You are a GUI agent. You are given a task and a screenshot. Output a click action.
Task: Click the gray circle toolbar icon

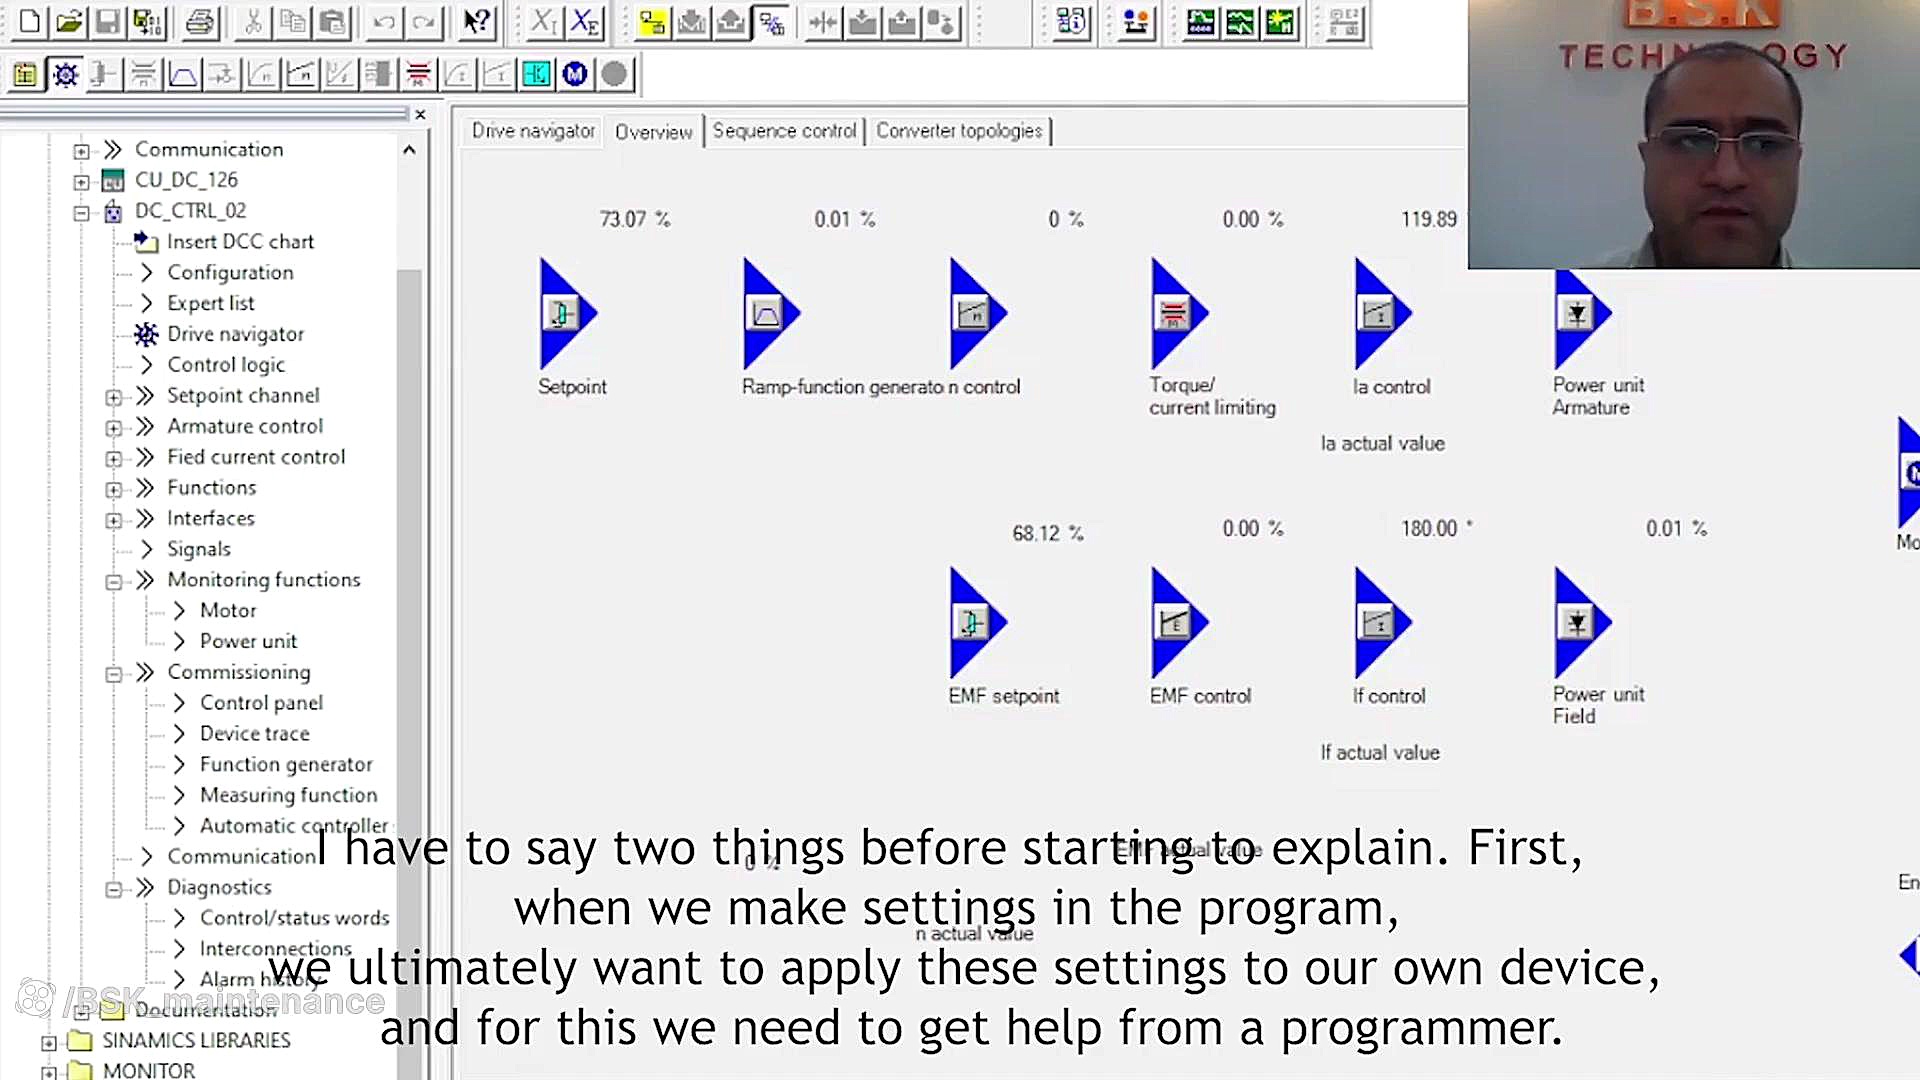[615, 74]
